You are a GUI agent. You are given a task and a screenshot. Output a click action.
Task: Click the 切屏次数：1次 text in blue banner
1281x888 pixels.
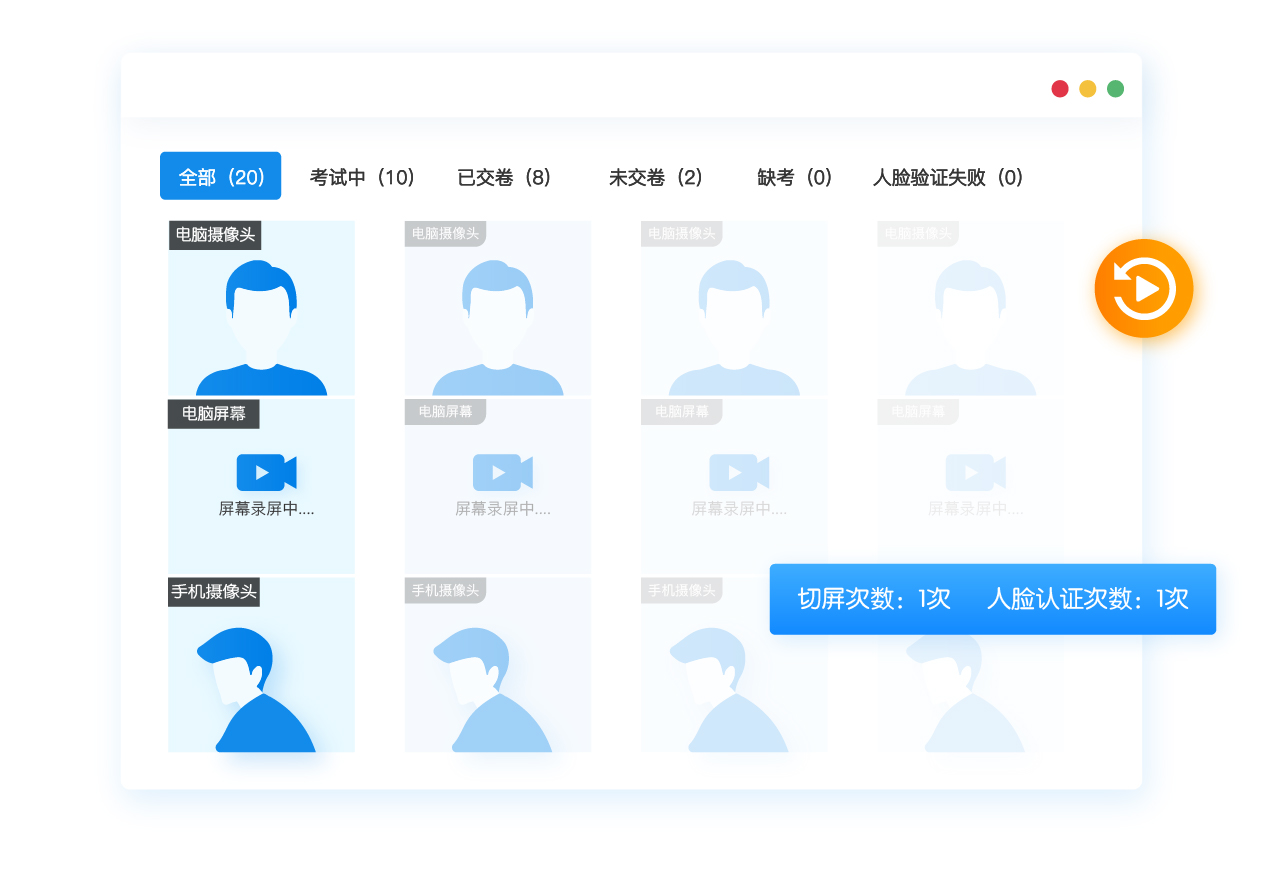[x=873, y=599]
